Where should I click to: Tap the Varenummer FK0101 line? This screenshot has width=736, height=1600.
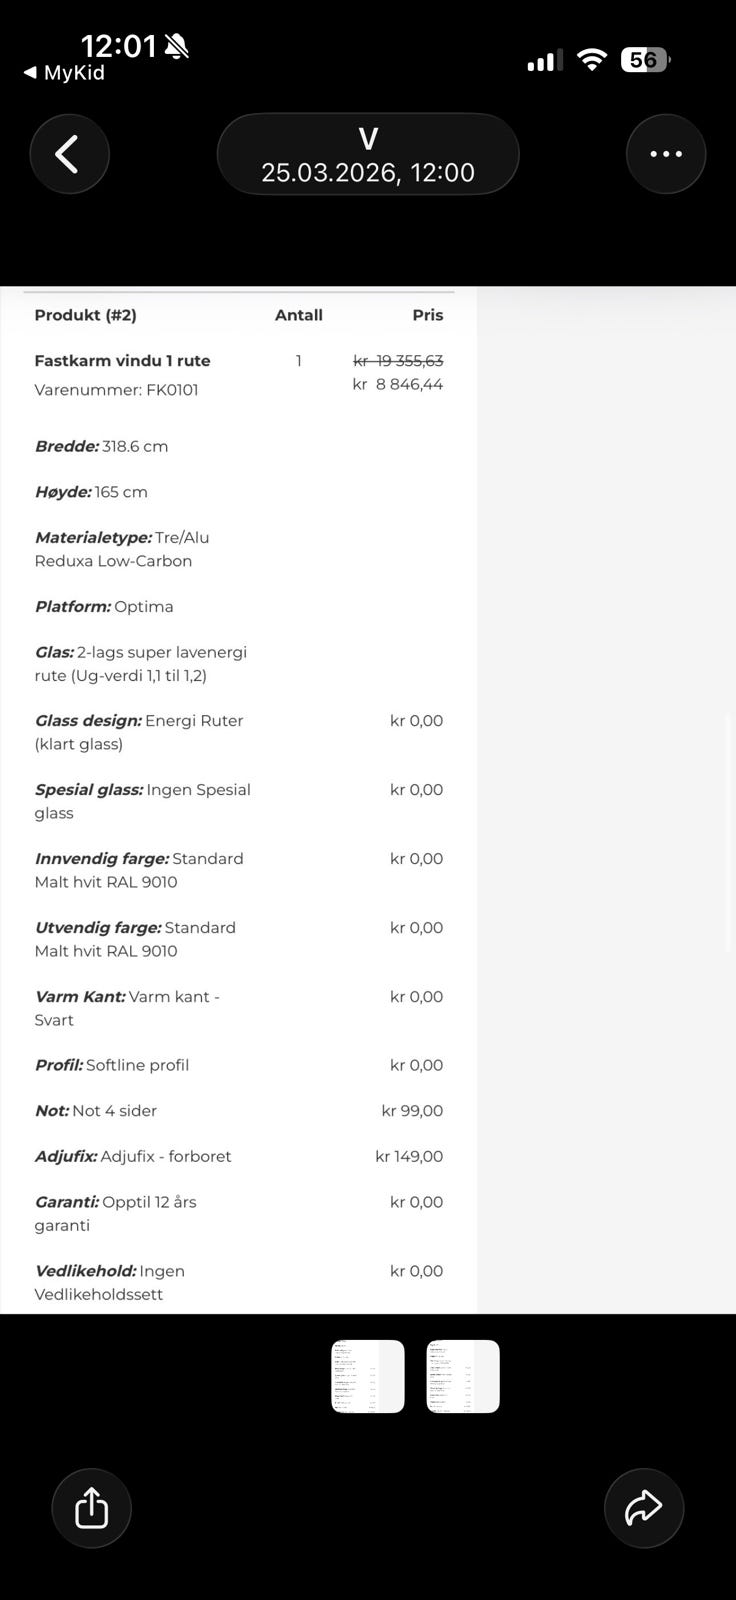click(x=116, y=390)
